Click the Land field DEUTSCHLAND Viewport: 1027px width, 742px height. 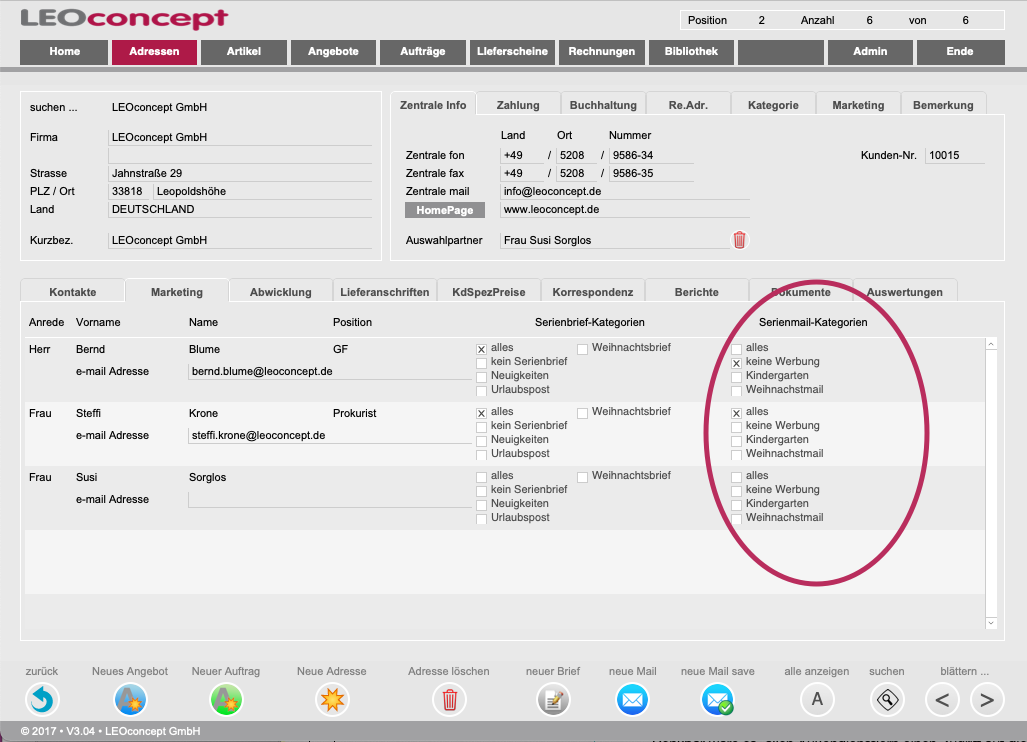pyautogui.click(x=240, y=210)
